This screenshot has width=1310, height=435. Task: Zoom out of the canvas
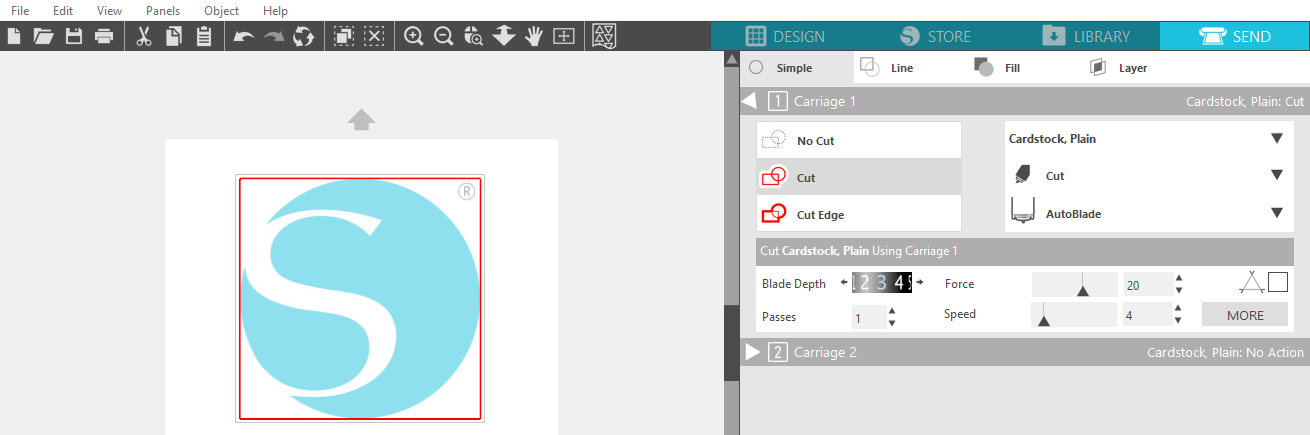pos(444,36)
